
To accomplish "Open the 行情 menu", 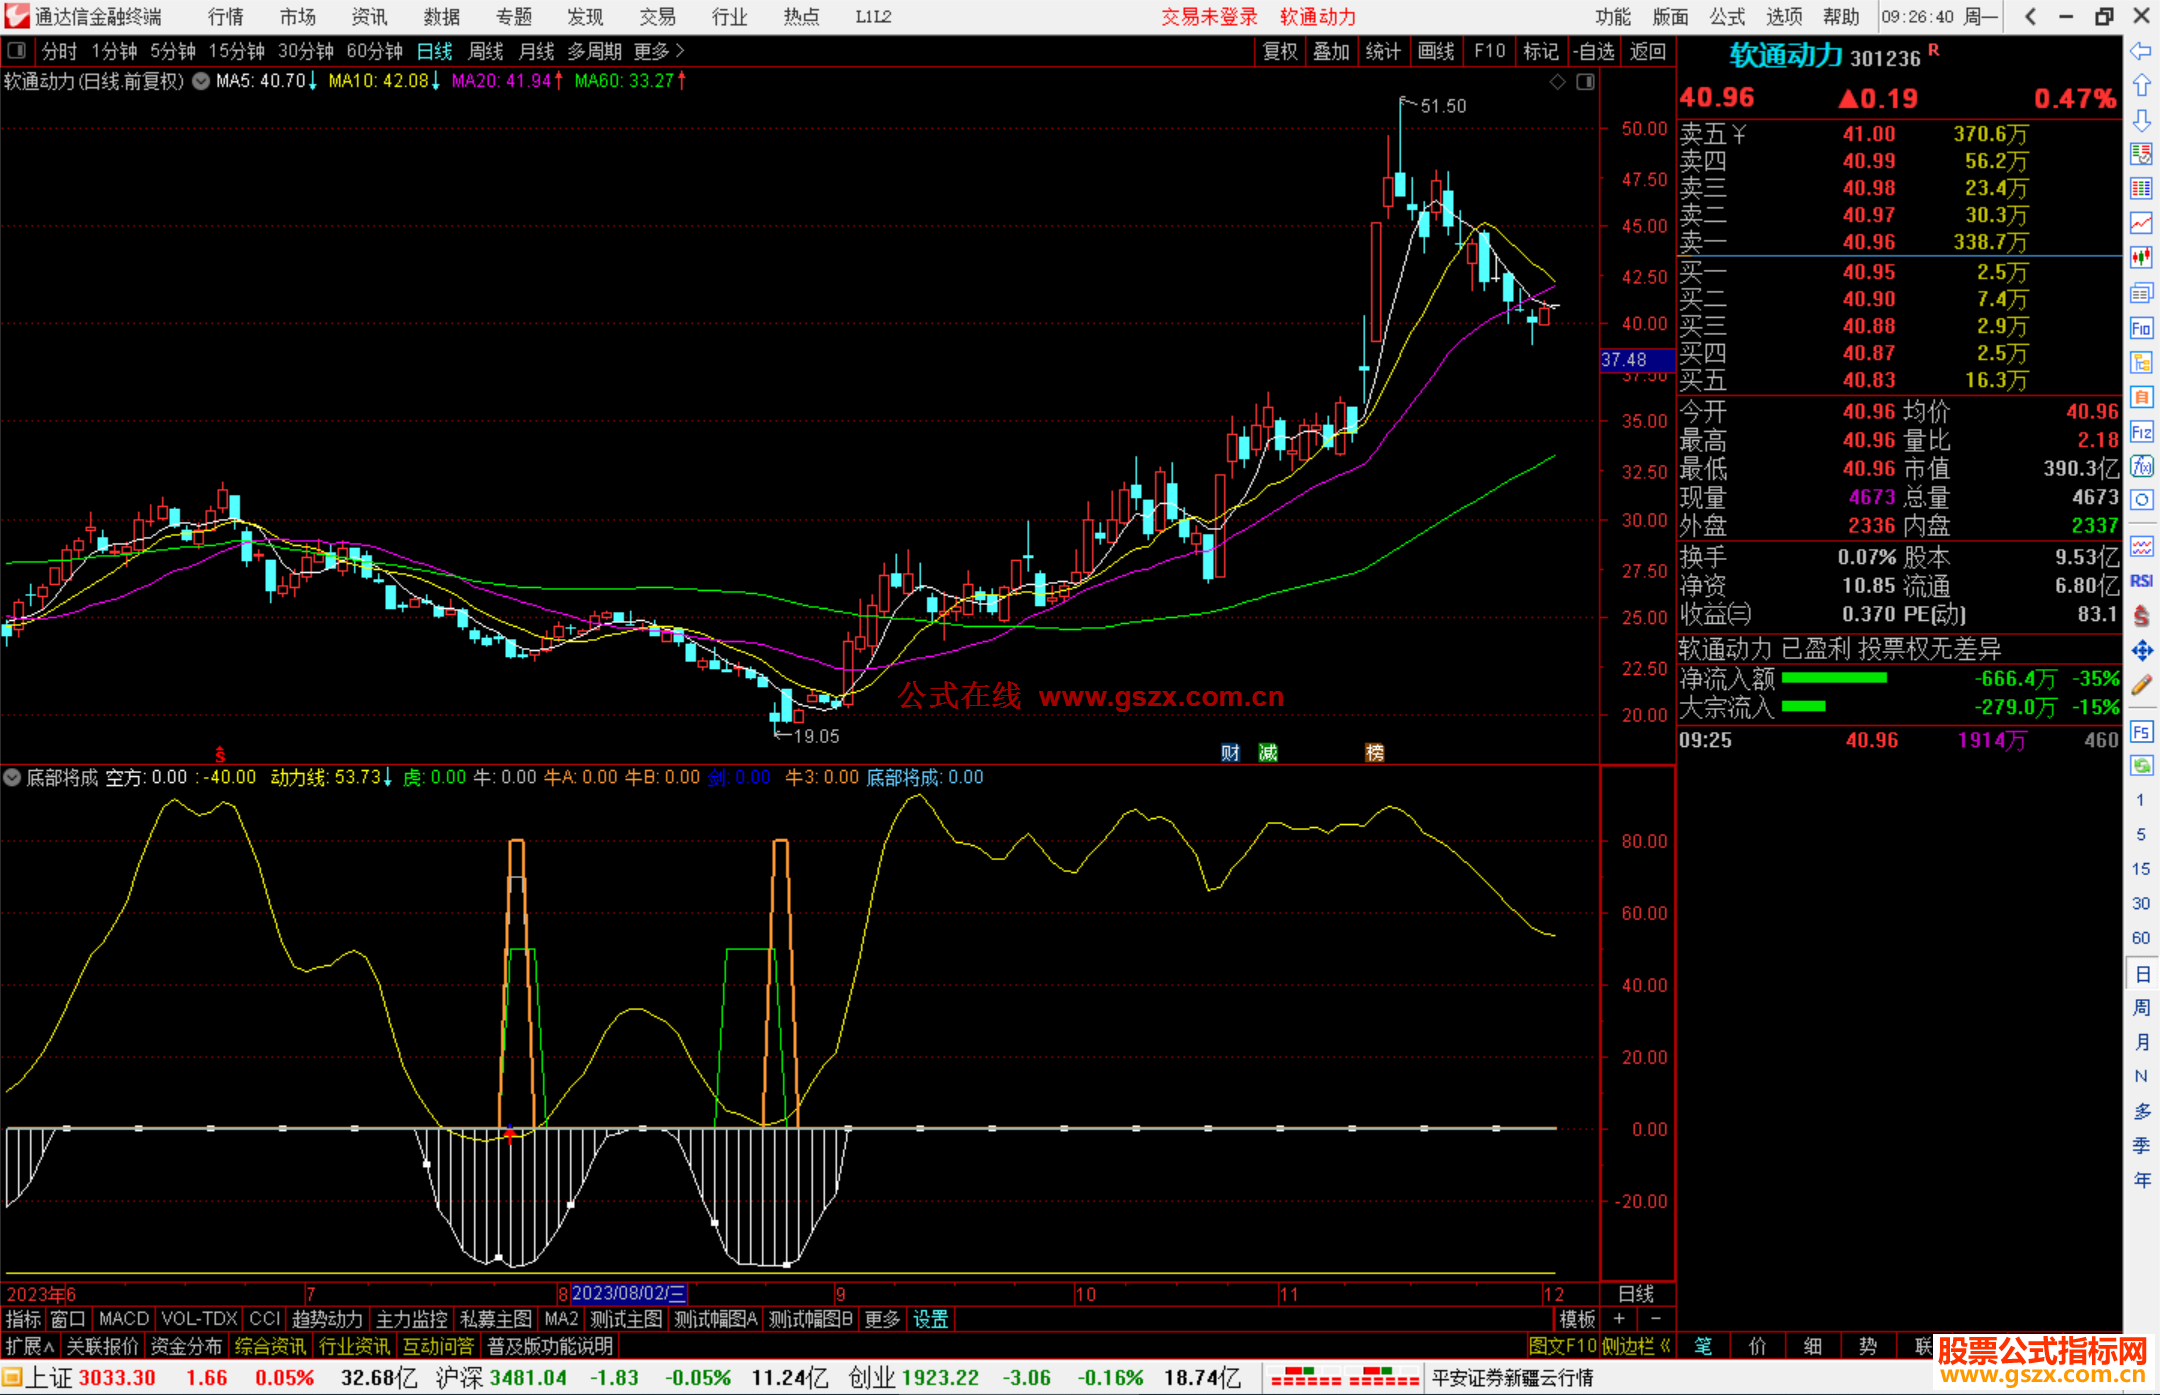I will [x=225, y=17].
